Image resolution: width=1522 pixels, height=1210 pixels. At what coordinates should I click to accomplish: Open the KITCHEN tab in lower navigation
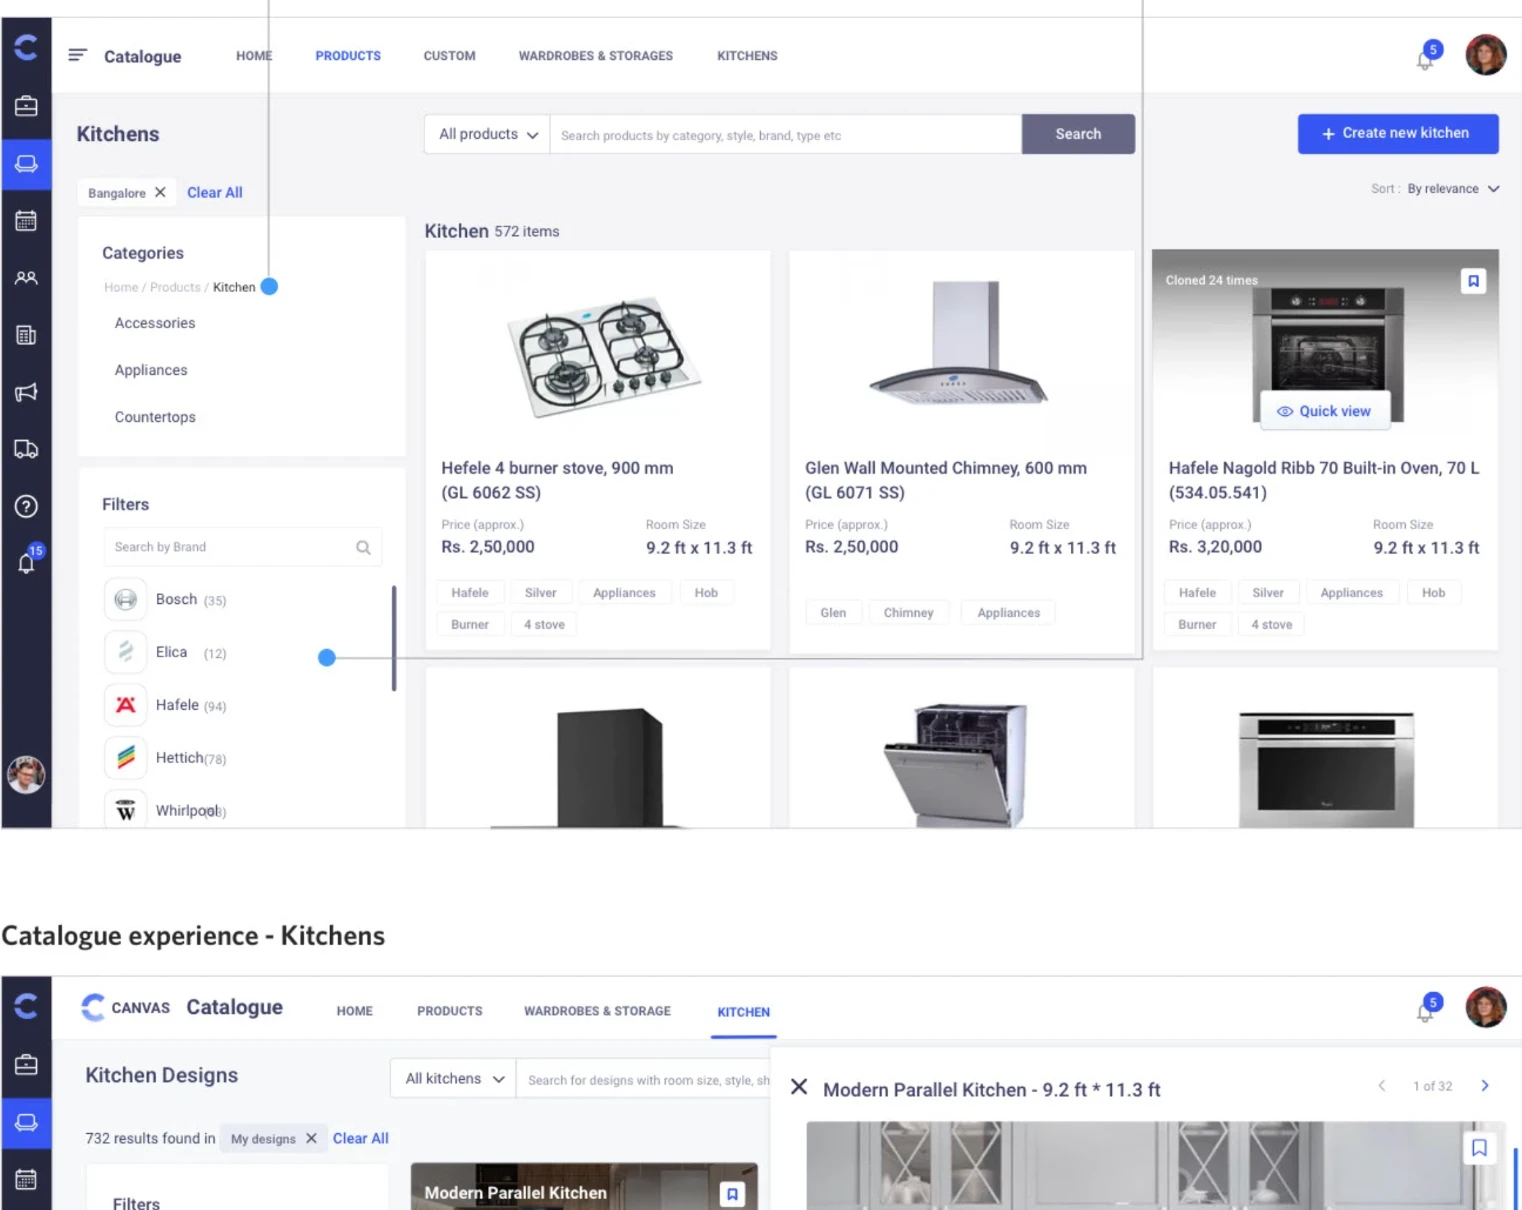[743, 1012]
